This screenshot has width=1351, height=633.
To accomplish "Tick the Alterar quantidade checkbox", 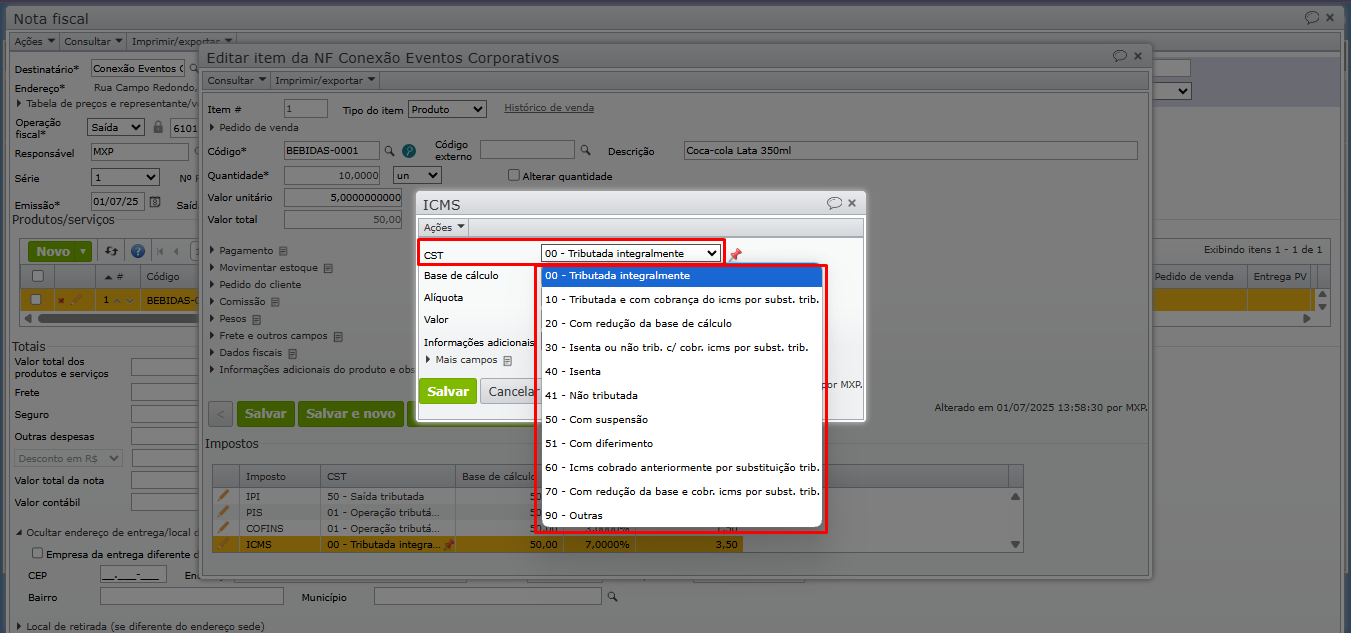I will pos(514,175).
